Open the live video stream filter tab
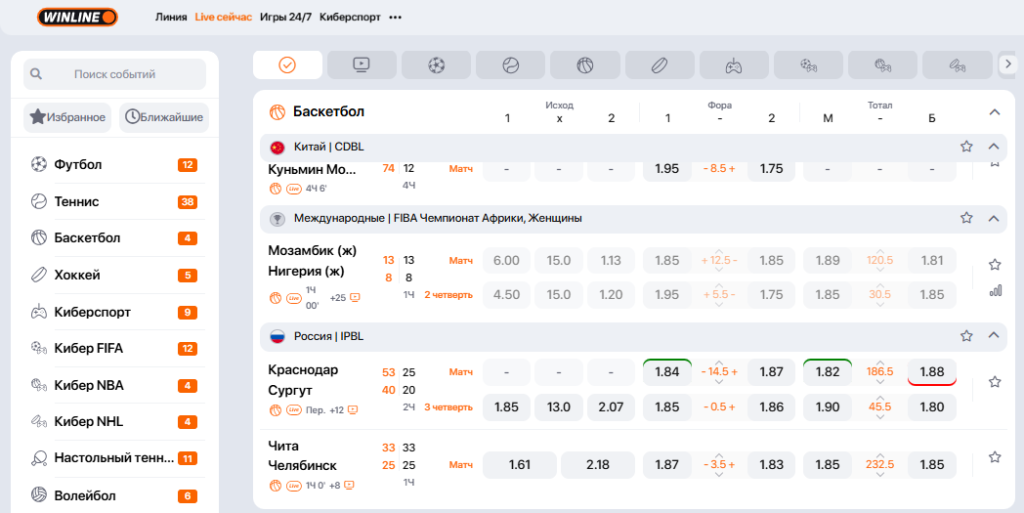The height and width of the screenshot is (513, 1024). [x=362, y=65]
